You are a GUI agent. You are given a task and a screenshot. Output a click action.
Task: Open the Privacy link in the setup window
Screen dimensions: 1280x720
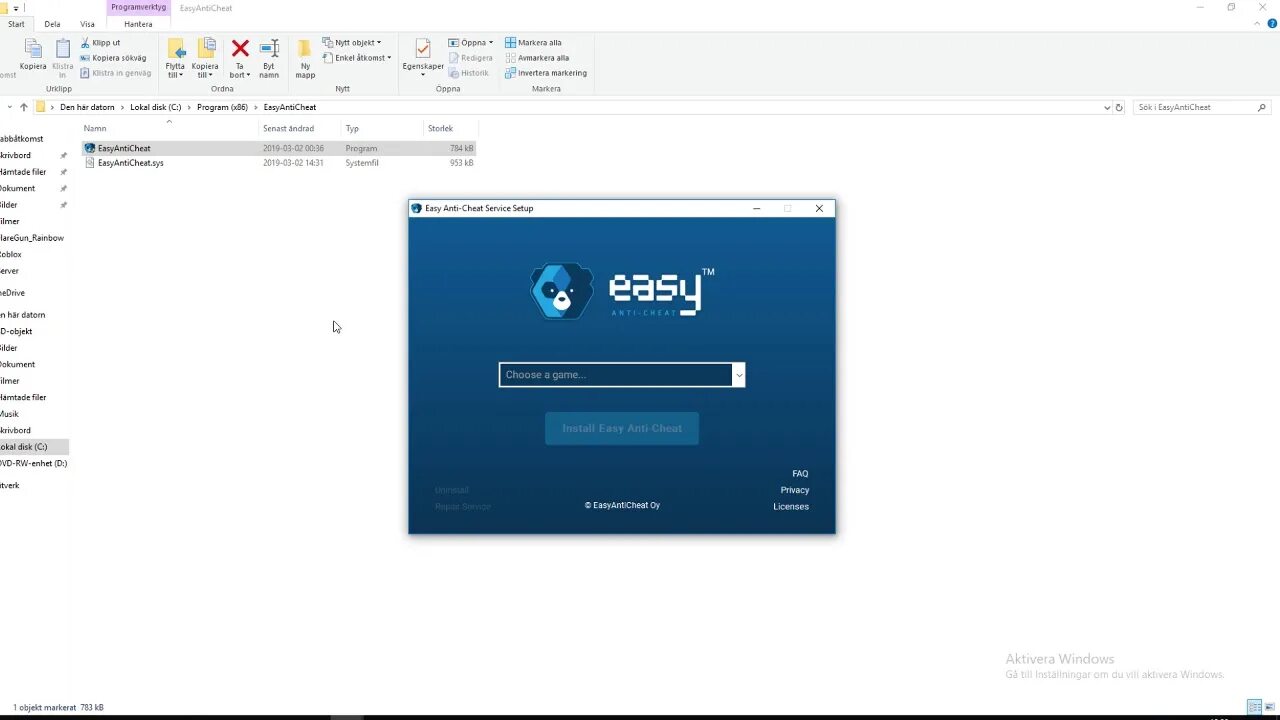[x=795, y=490]
